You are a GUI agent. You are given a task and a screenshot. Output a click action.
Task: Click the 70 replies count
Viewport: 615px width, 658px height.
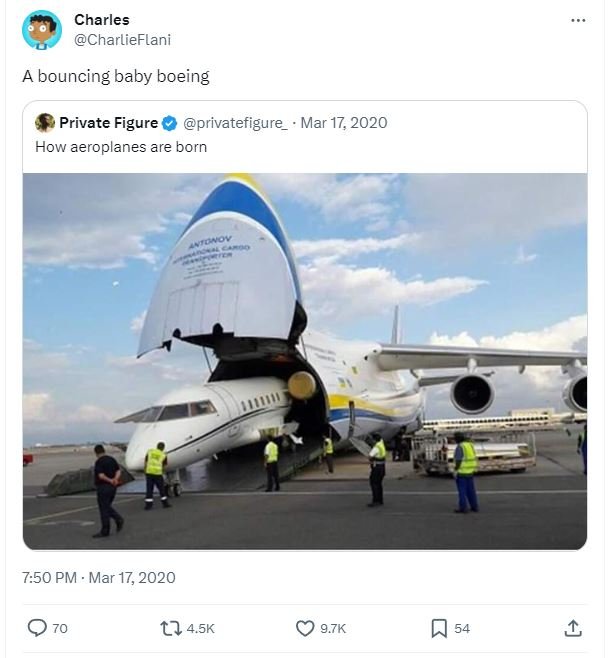pyautogui.click(x=60, y=628)
